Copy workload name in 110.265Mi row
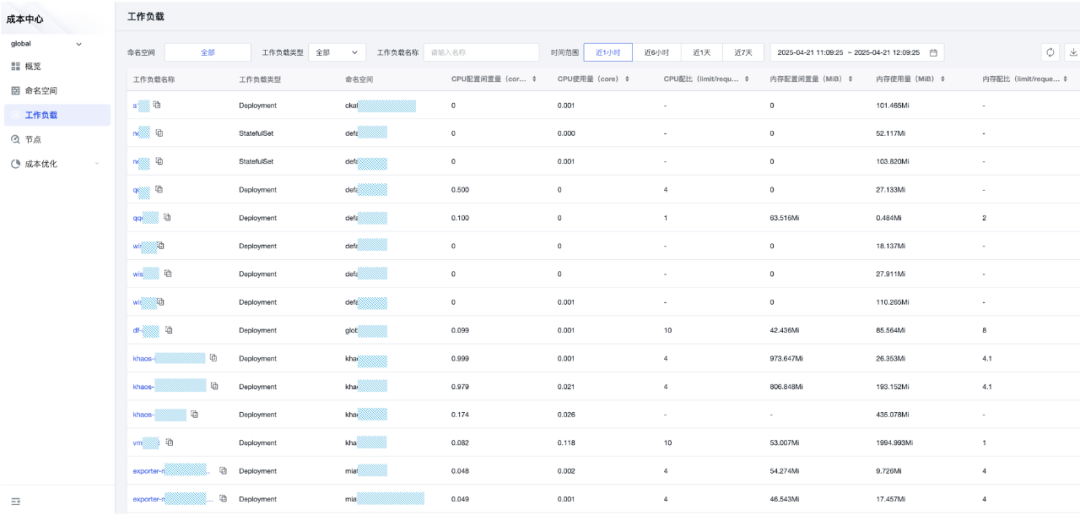1080x521 pixels. (160, 302)
